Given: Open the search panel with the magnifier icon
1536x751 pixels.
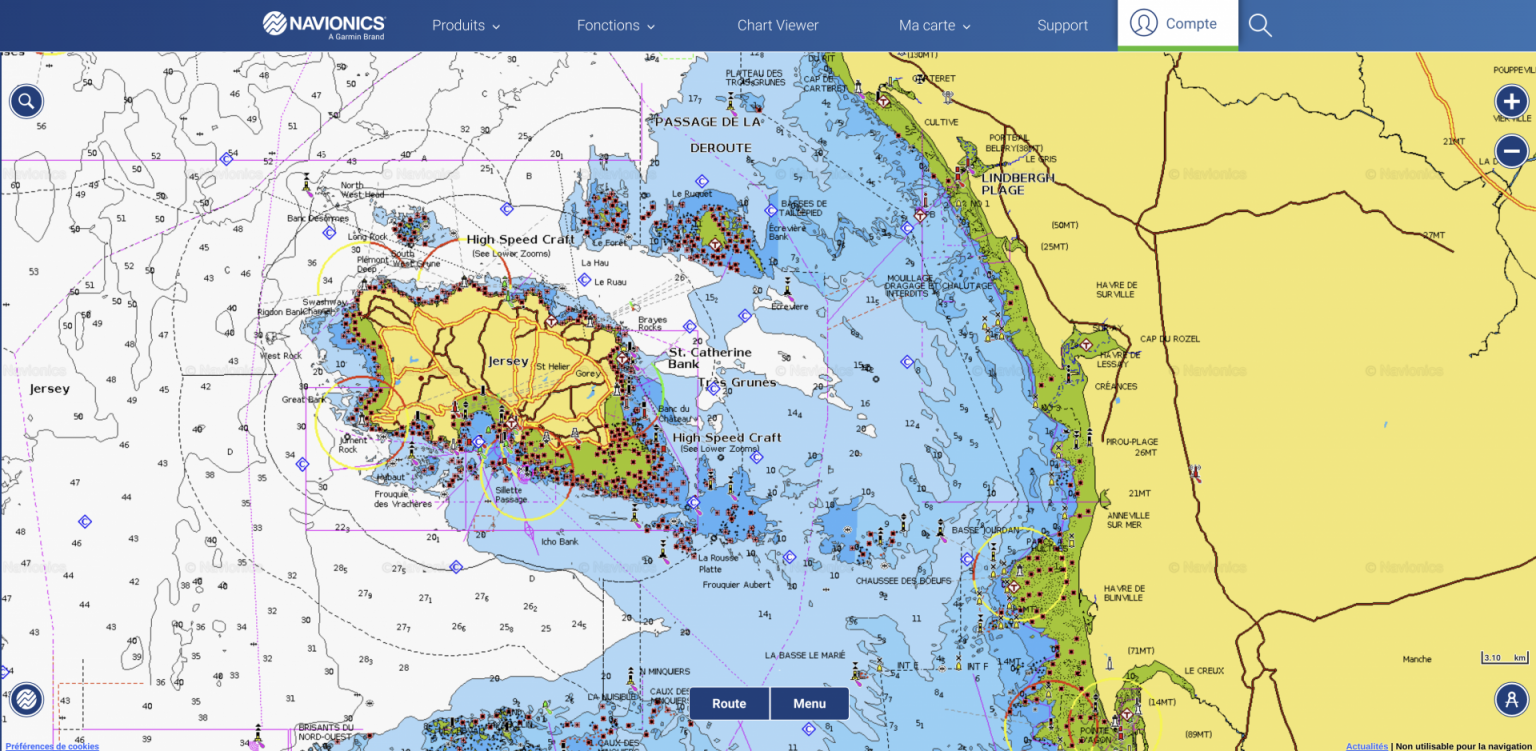Looking at the screenshot, I should (26, 101).
